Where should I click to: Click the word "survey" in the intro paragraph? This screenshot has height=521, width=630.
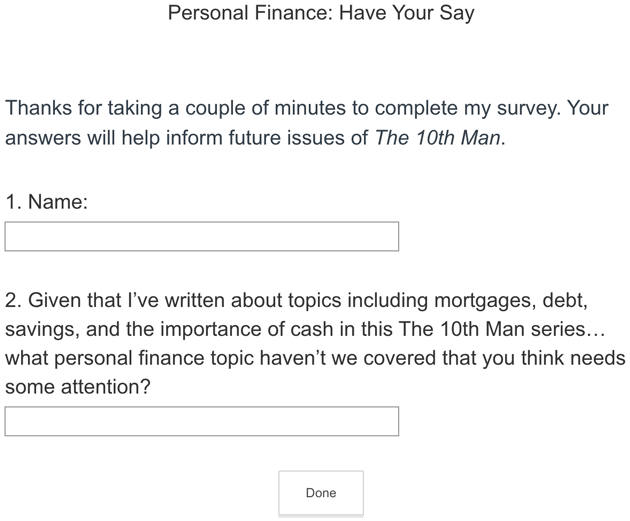point(526,108)
